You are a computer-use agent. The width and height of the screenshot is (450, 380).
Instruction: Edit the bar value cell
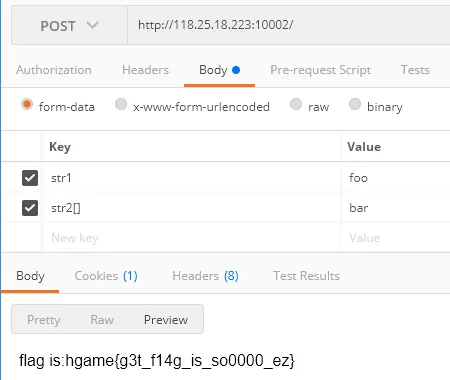[396, 208]
